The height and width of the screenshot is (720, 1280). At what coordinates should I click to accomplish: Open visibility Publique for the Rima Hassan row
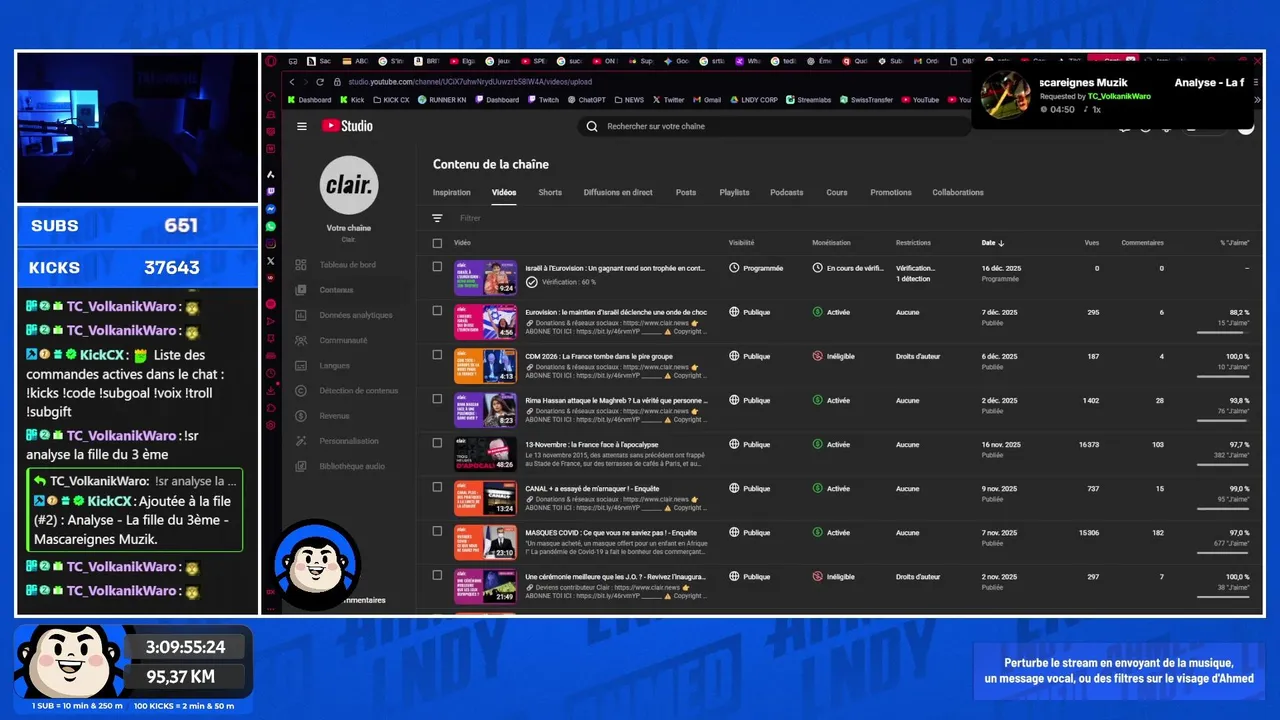tap(750, 400)
